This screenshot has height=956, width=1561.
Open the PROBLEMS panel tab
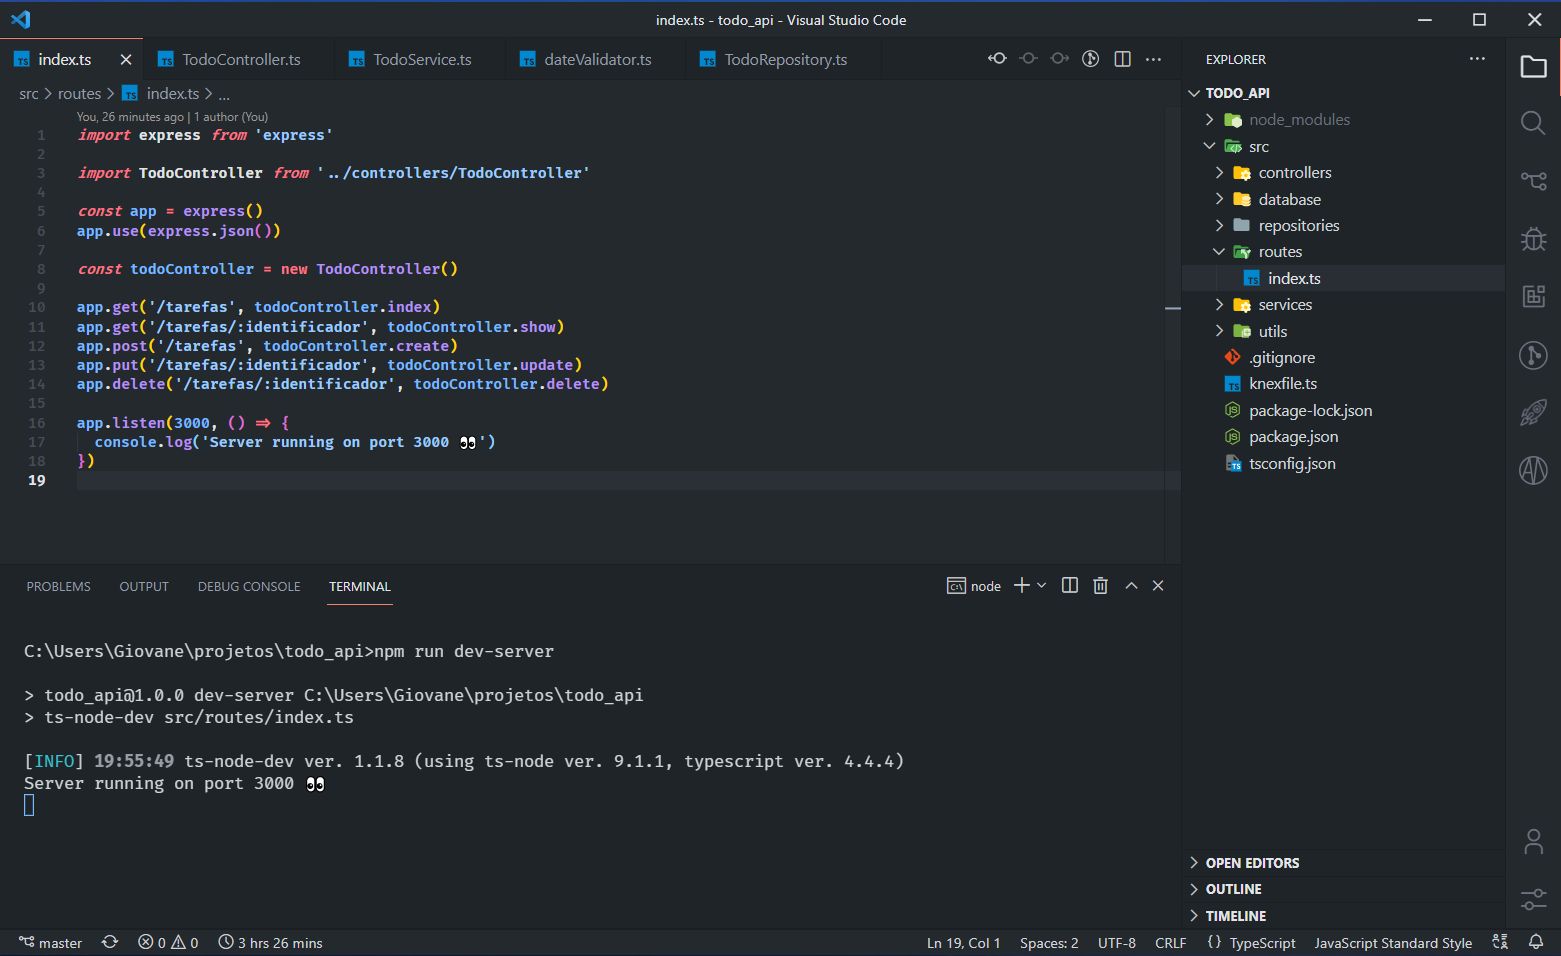(58, 586)
